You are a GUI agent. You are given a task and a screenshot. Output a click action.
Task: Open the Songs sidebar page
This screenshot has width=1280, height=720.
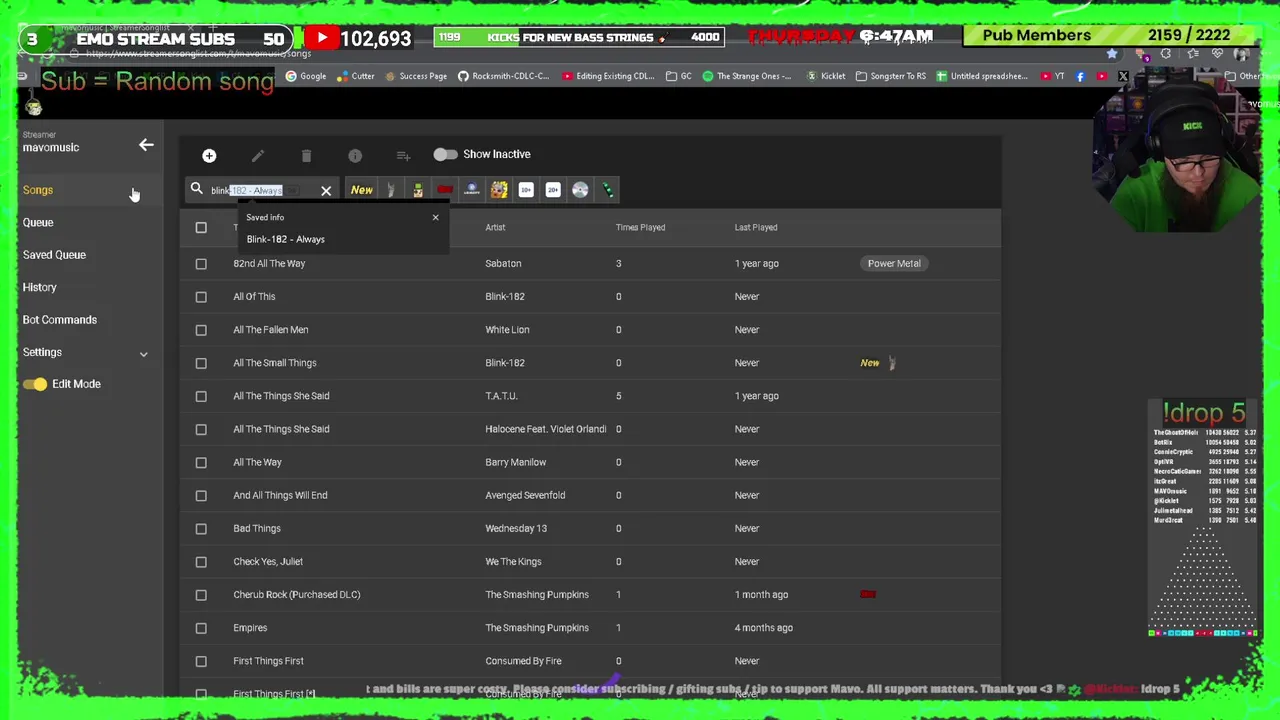click(38, 190)
